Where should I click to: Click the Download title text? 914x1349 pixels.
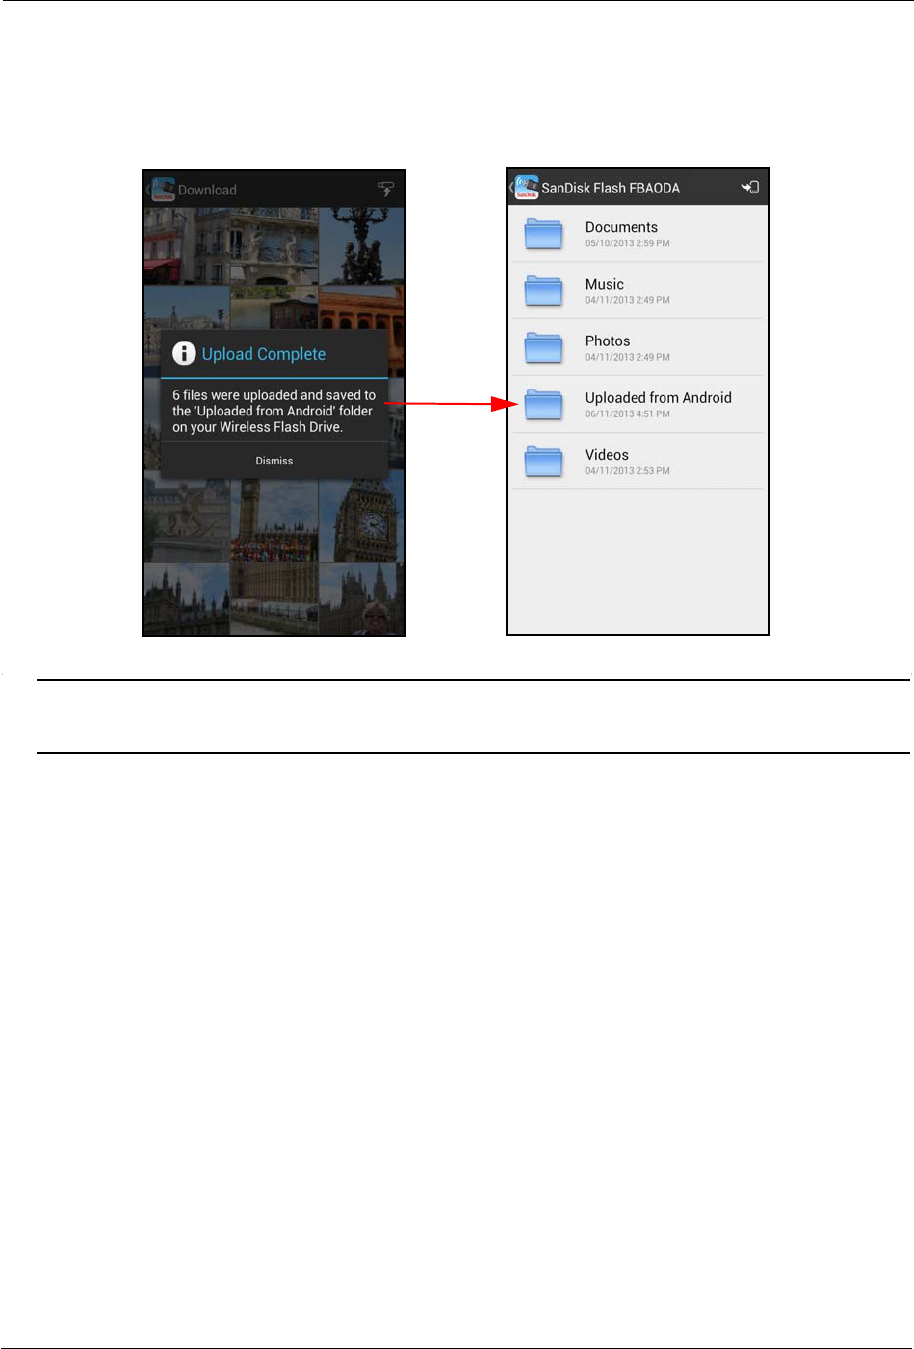(207, 190)
